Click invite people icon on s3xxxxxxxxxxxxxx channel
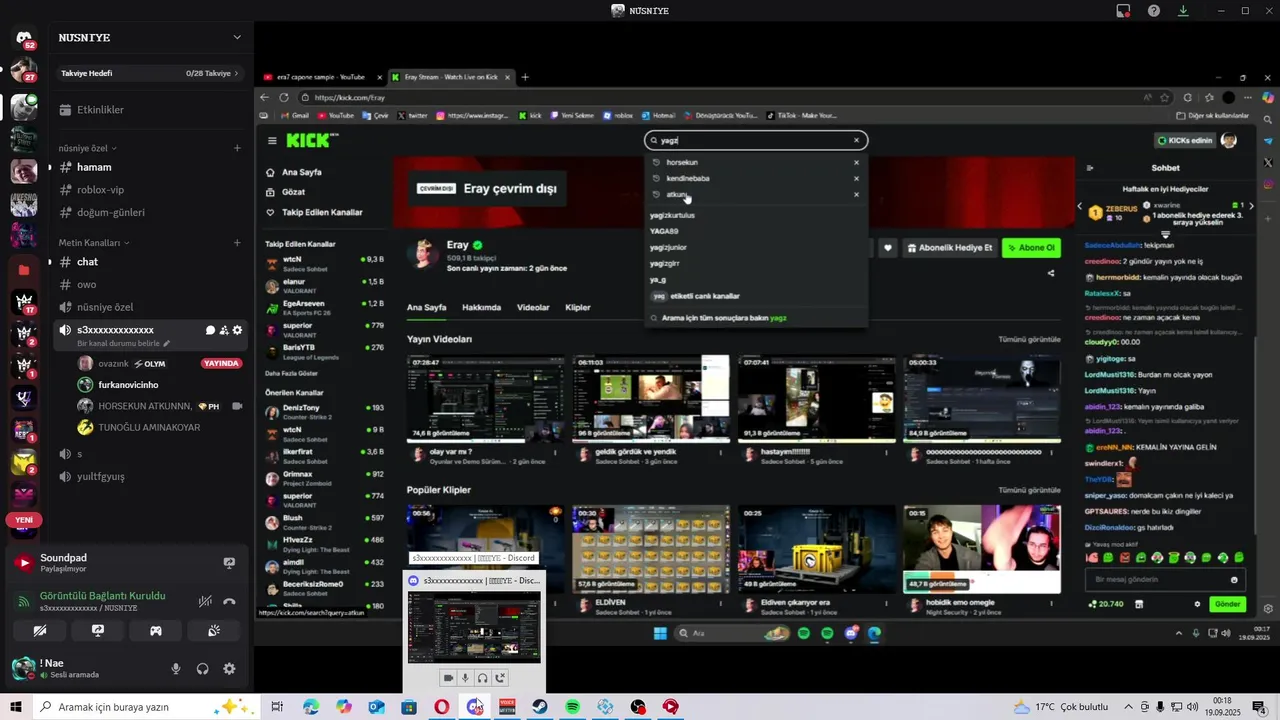This screenshot has height=720, width=1280. [224, 330]
